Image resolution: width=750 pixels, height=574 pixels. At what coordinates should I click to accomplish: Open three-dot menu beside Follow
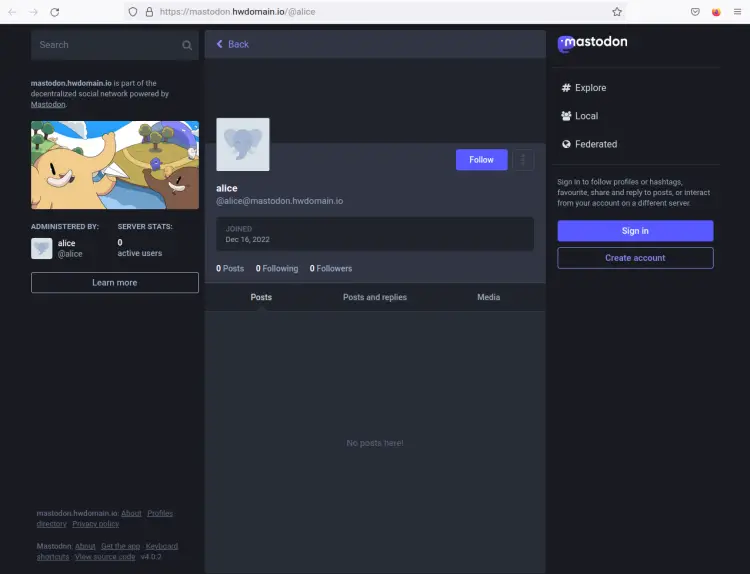pos(523,160)
